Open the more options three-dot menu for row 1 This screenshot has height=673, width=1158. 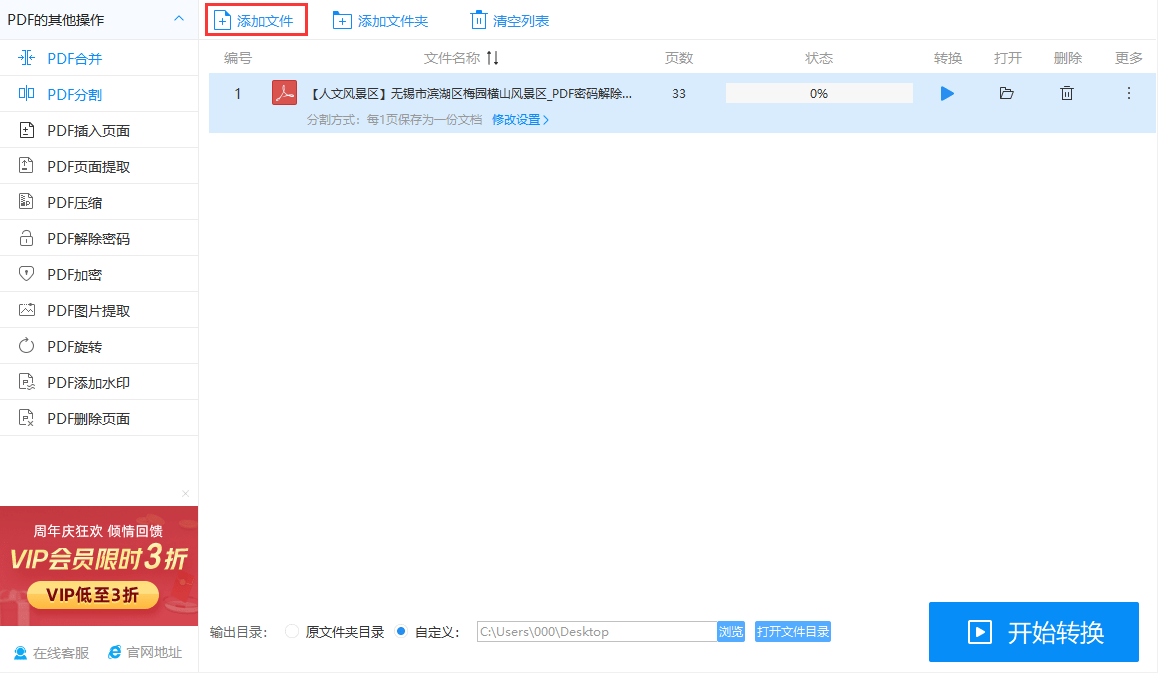[1128, 93]
